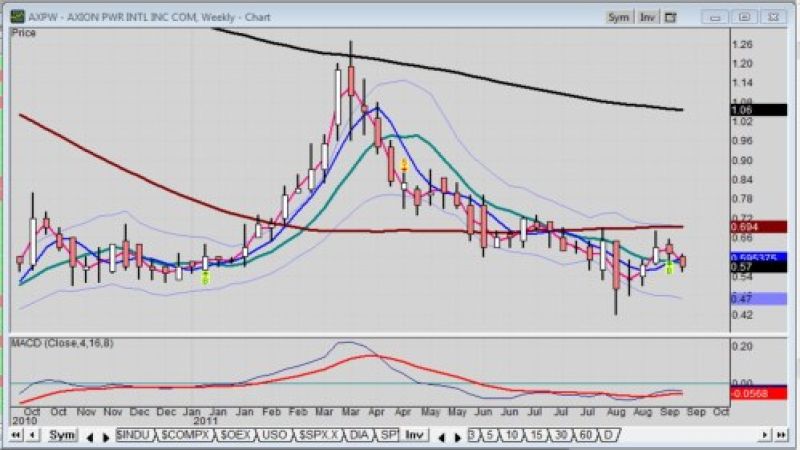Click the bottom Sym button
Image resolution: width=800 pixels, height=450 pixels.
pyautogui.click(x=62, y=435)
